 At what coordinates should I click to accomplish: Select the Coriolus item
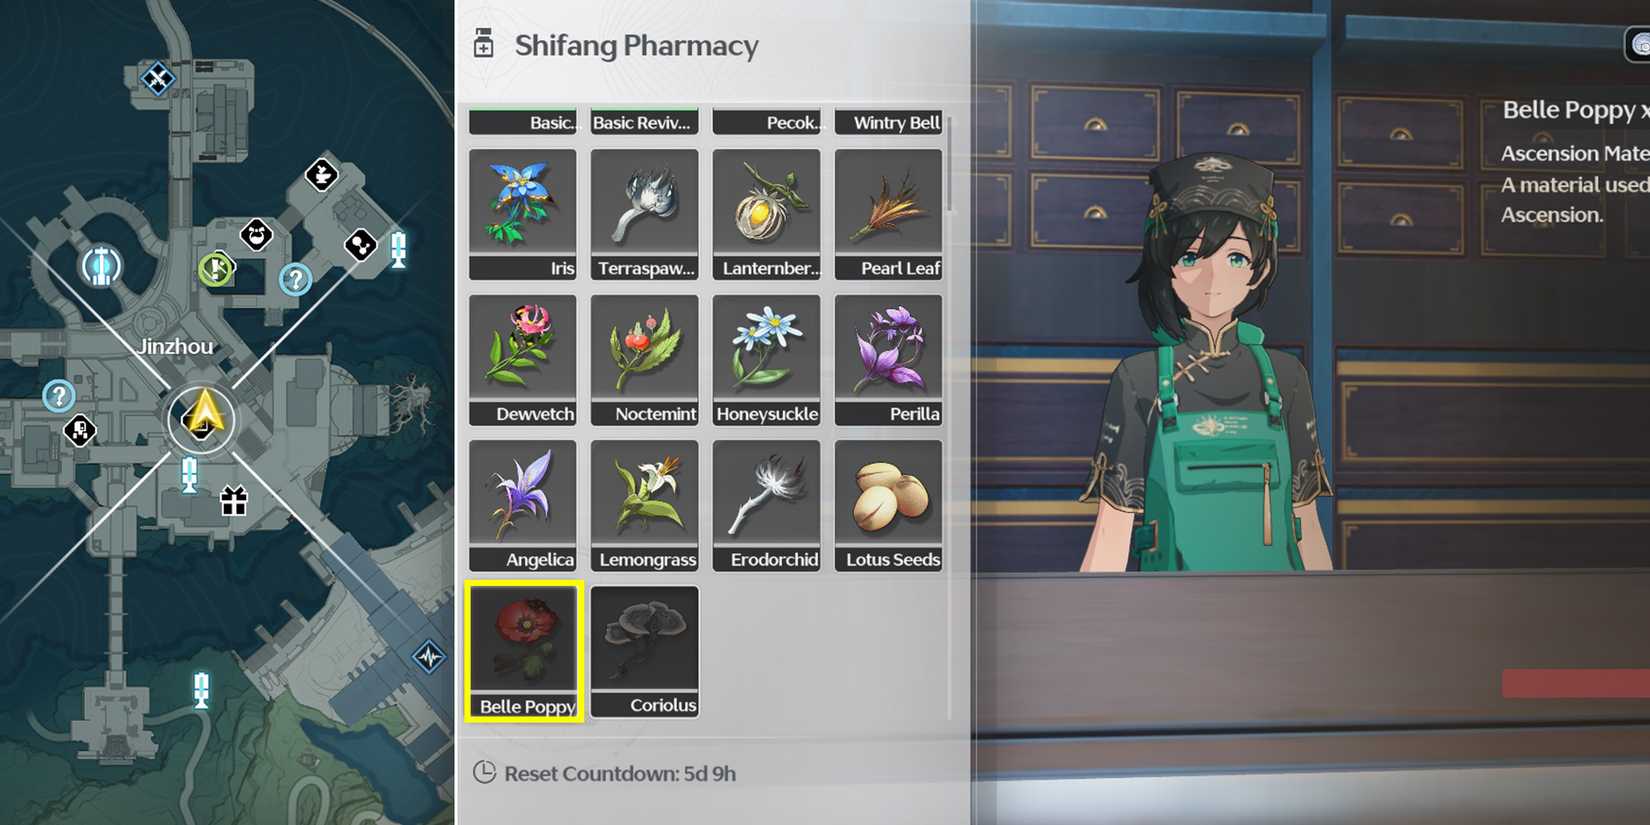coord(644,651)
